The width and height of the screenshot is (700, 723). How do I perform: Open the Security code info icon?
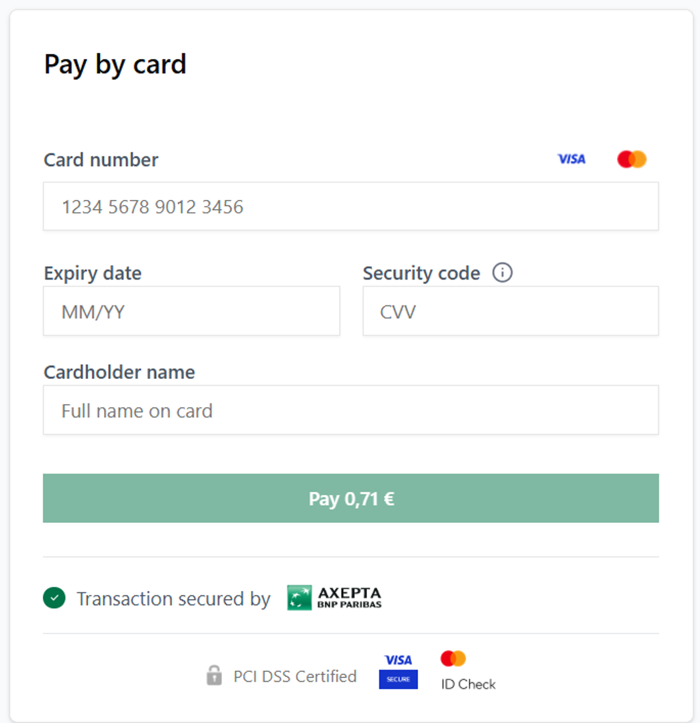coord(502,273)
